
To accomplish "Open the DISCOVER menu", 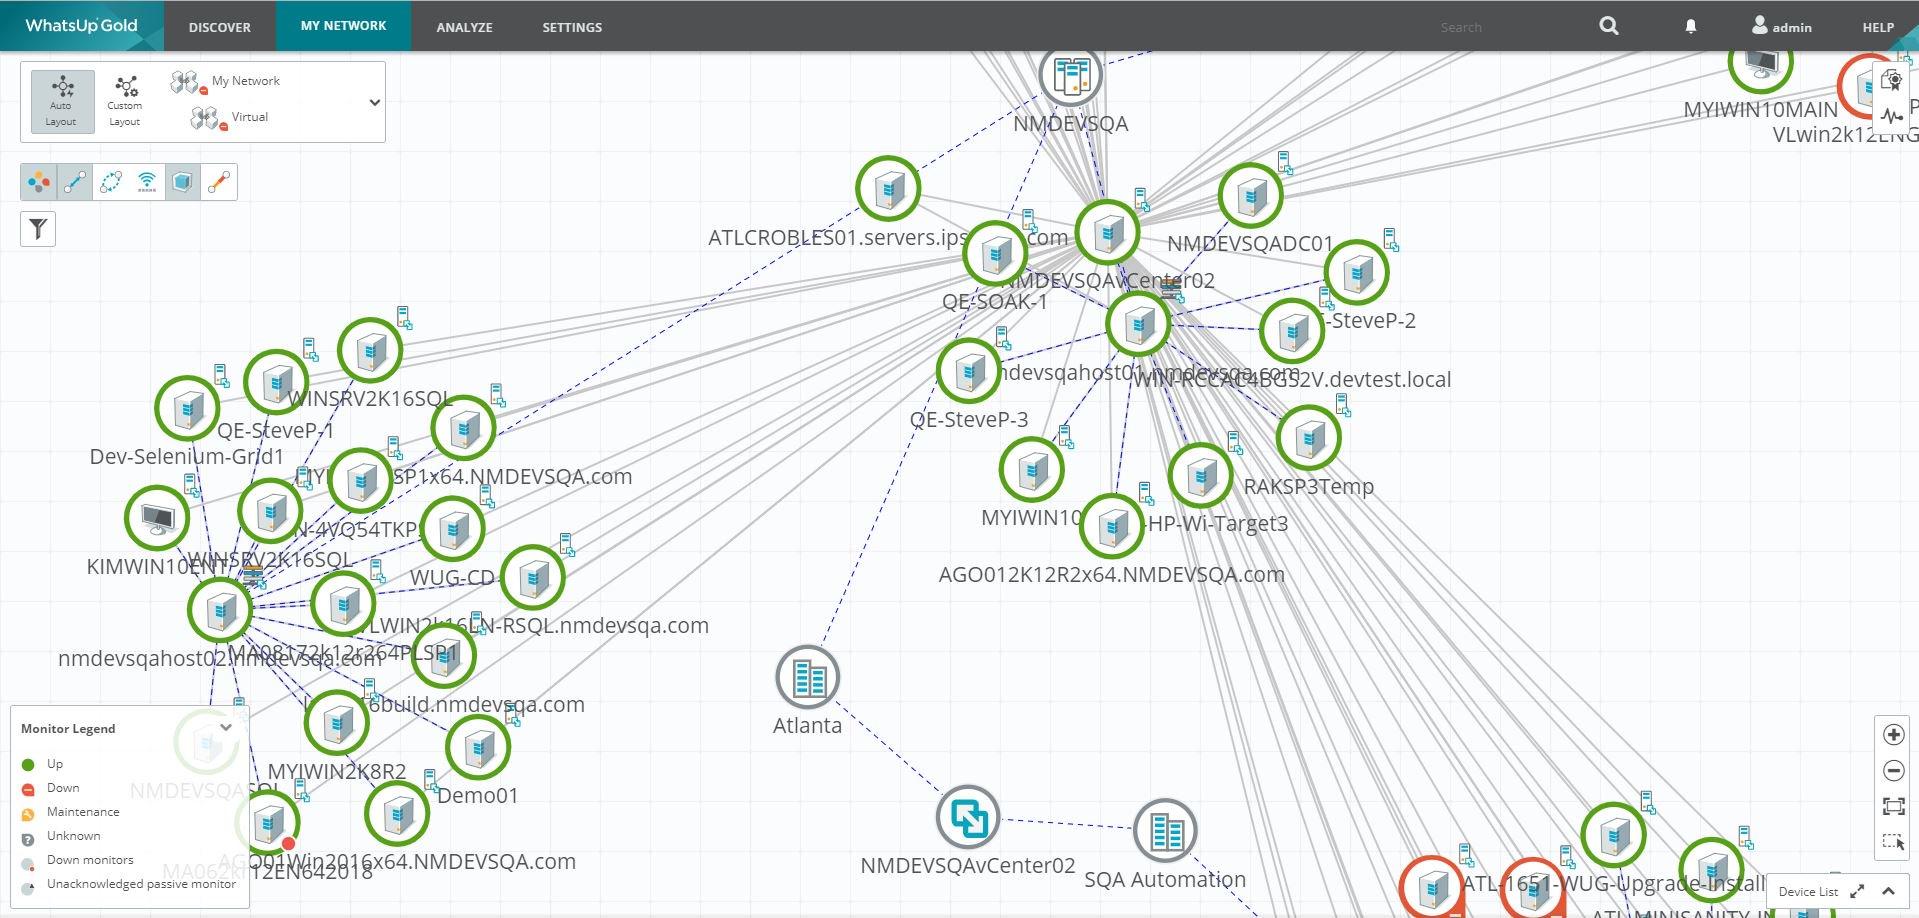I will coord(220,27).
